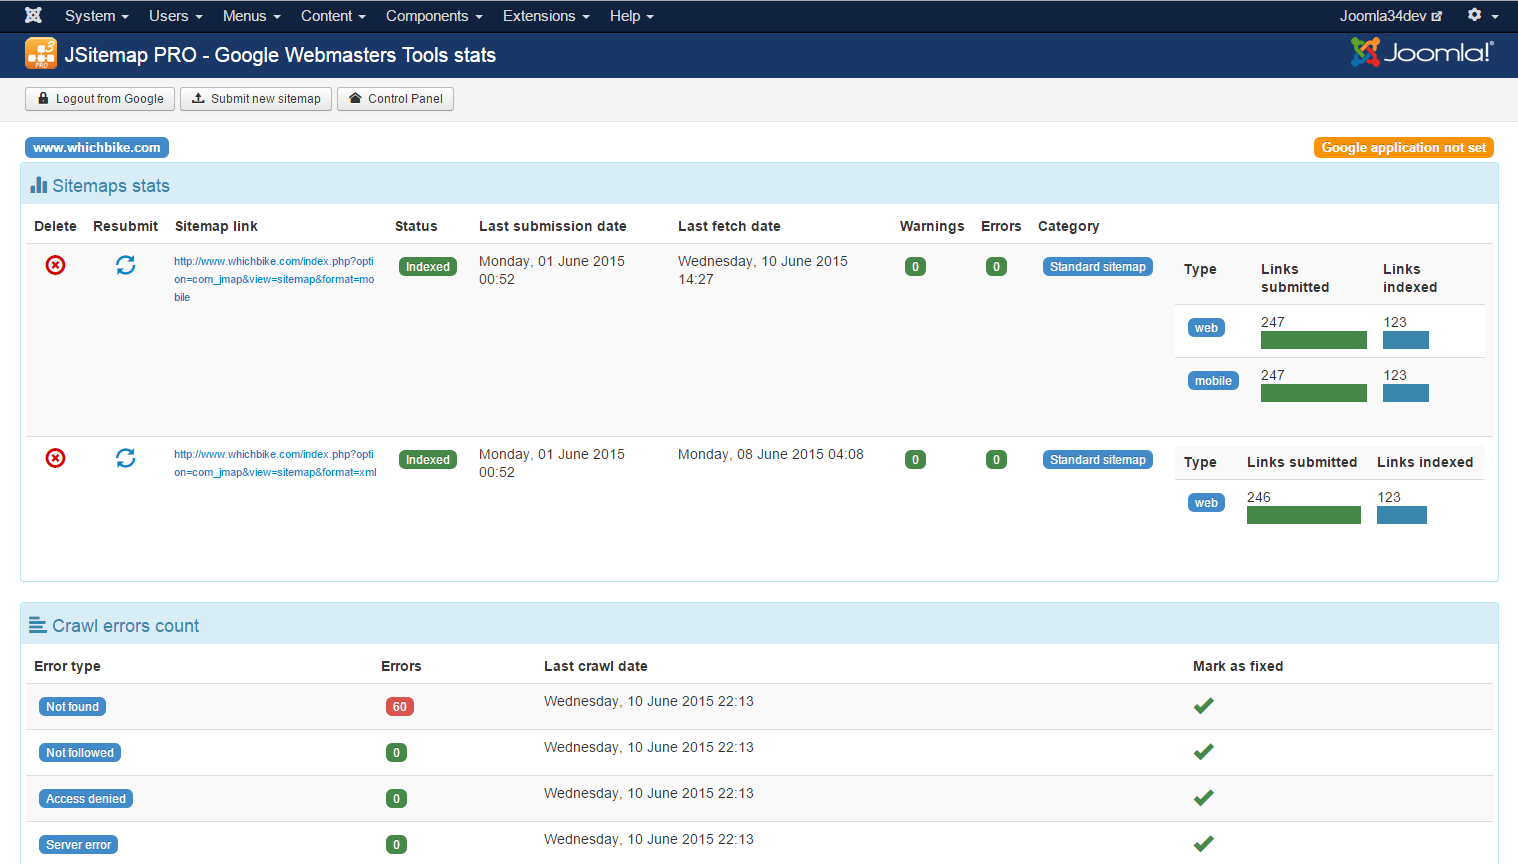
Task: Click the Not followed error type label
Action: click(80, 753)
